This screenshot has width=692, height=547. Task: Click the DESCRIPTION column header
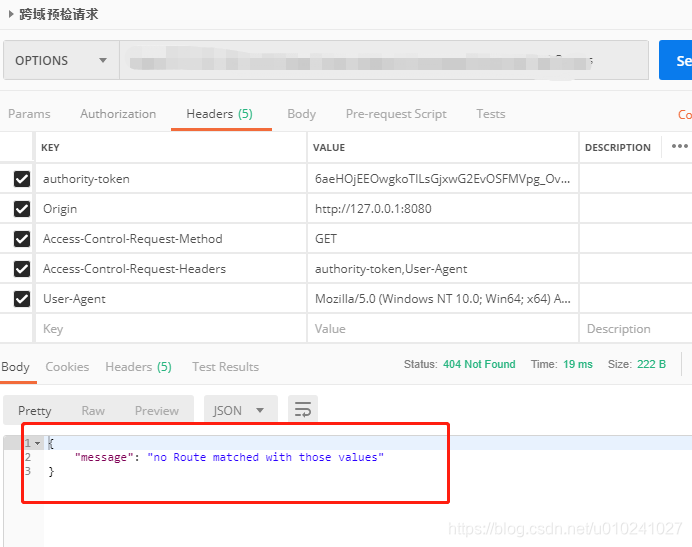(617, 147)
